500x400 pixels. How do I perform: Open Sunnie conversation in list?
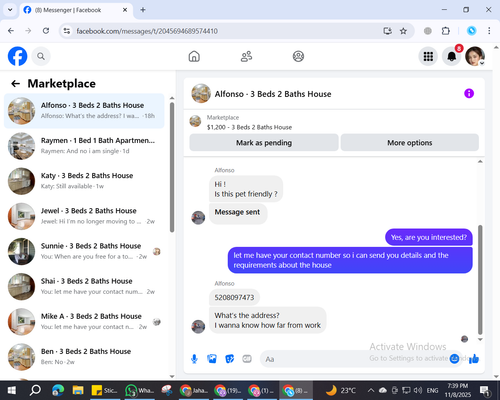pos(84,251)
